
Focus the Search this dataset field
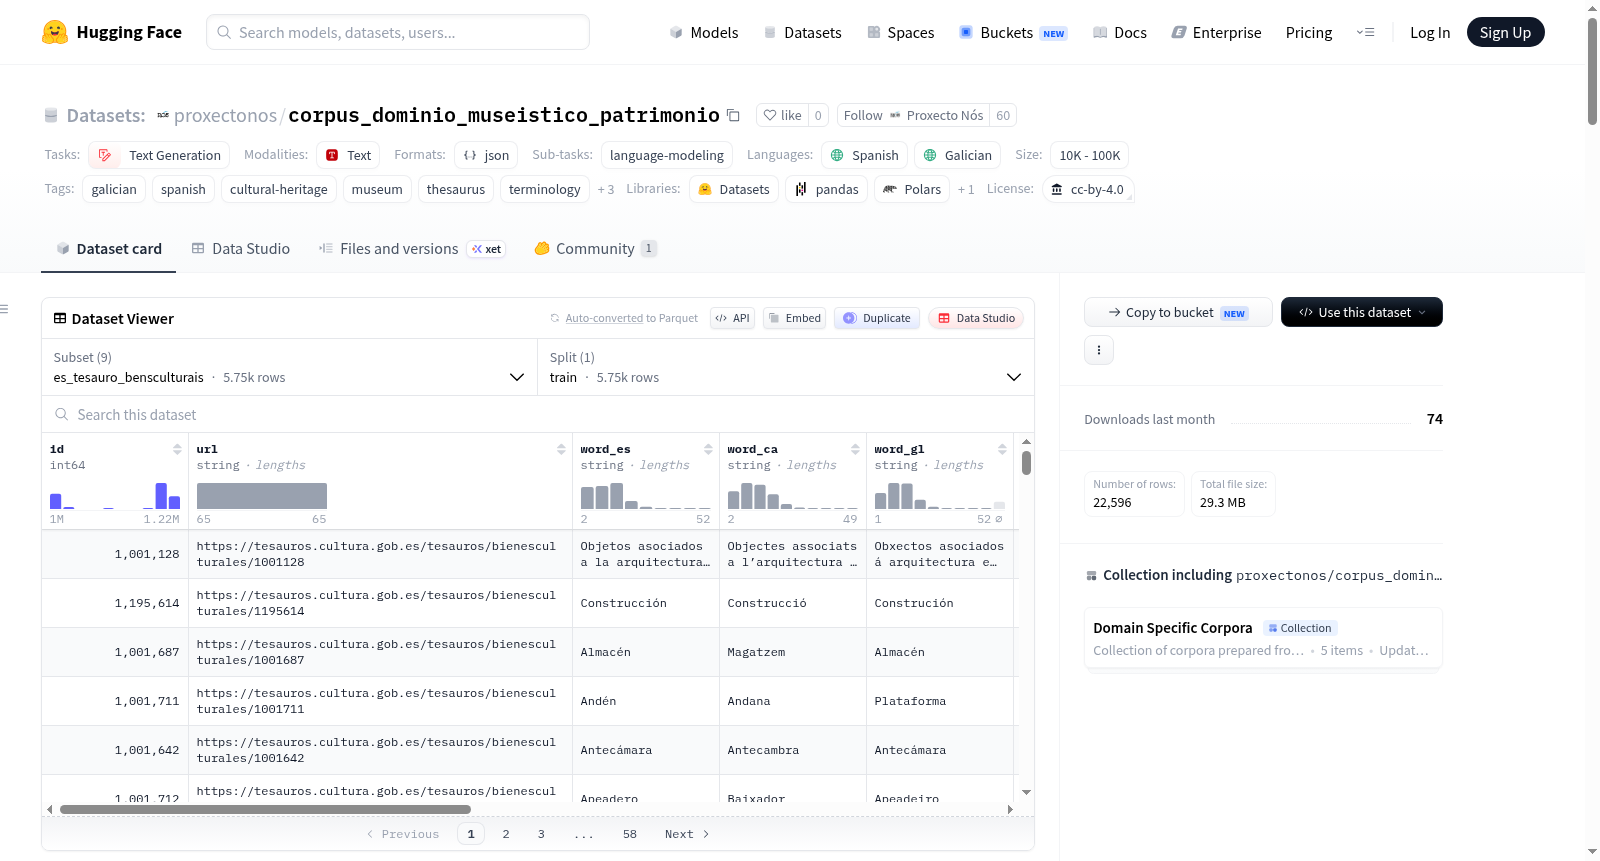click(x=538, y=414)
